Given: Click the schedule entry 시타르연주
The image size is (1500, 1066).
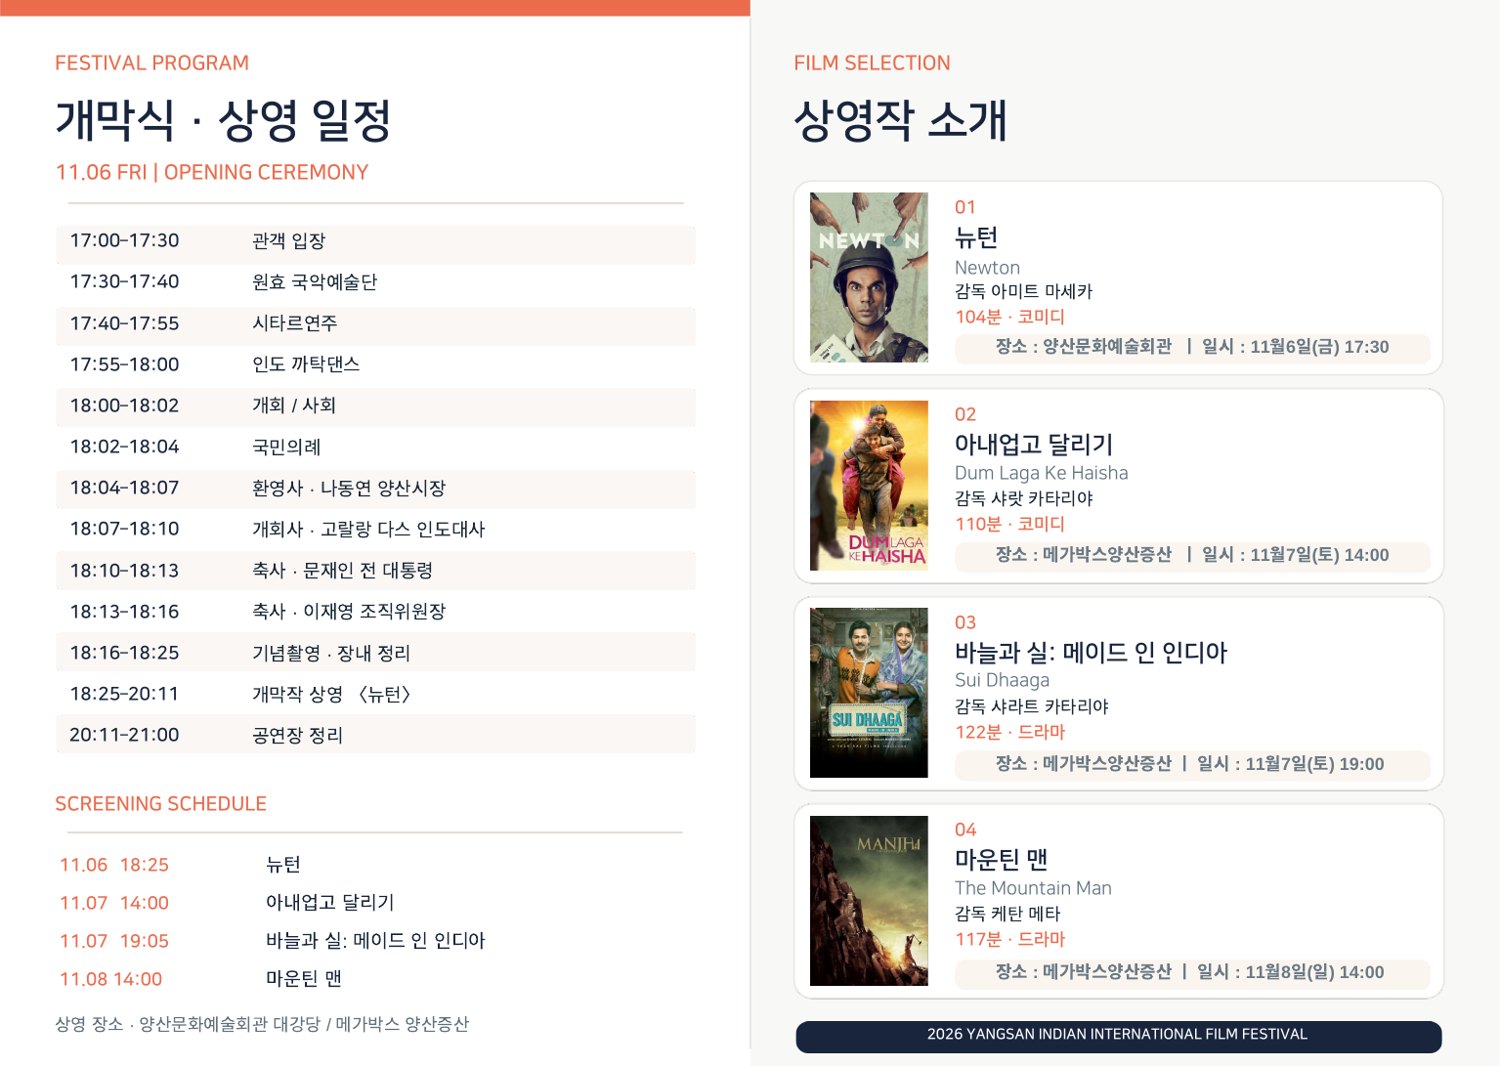Looking at the screenshot, I should [x=295, y=323].
